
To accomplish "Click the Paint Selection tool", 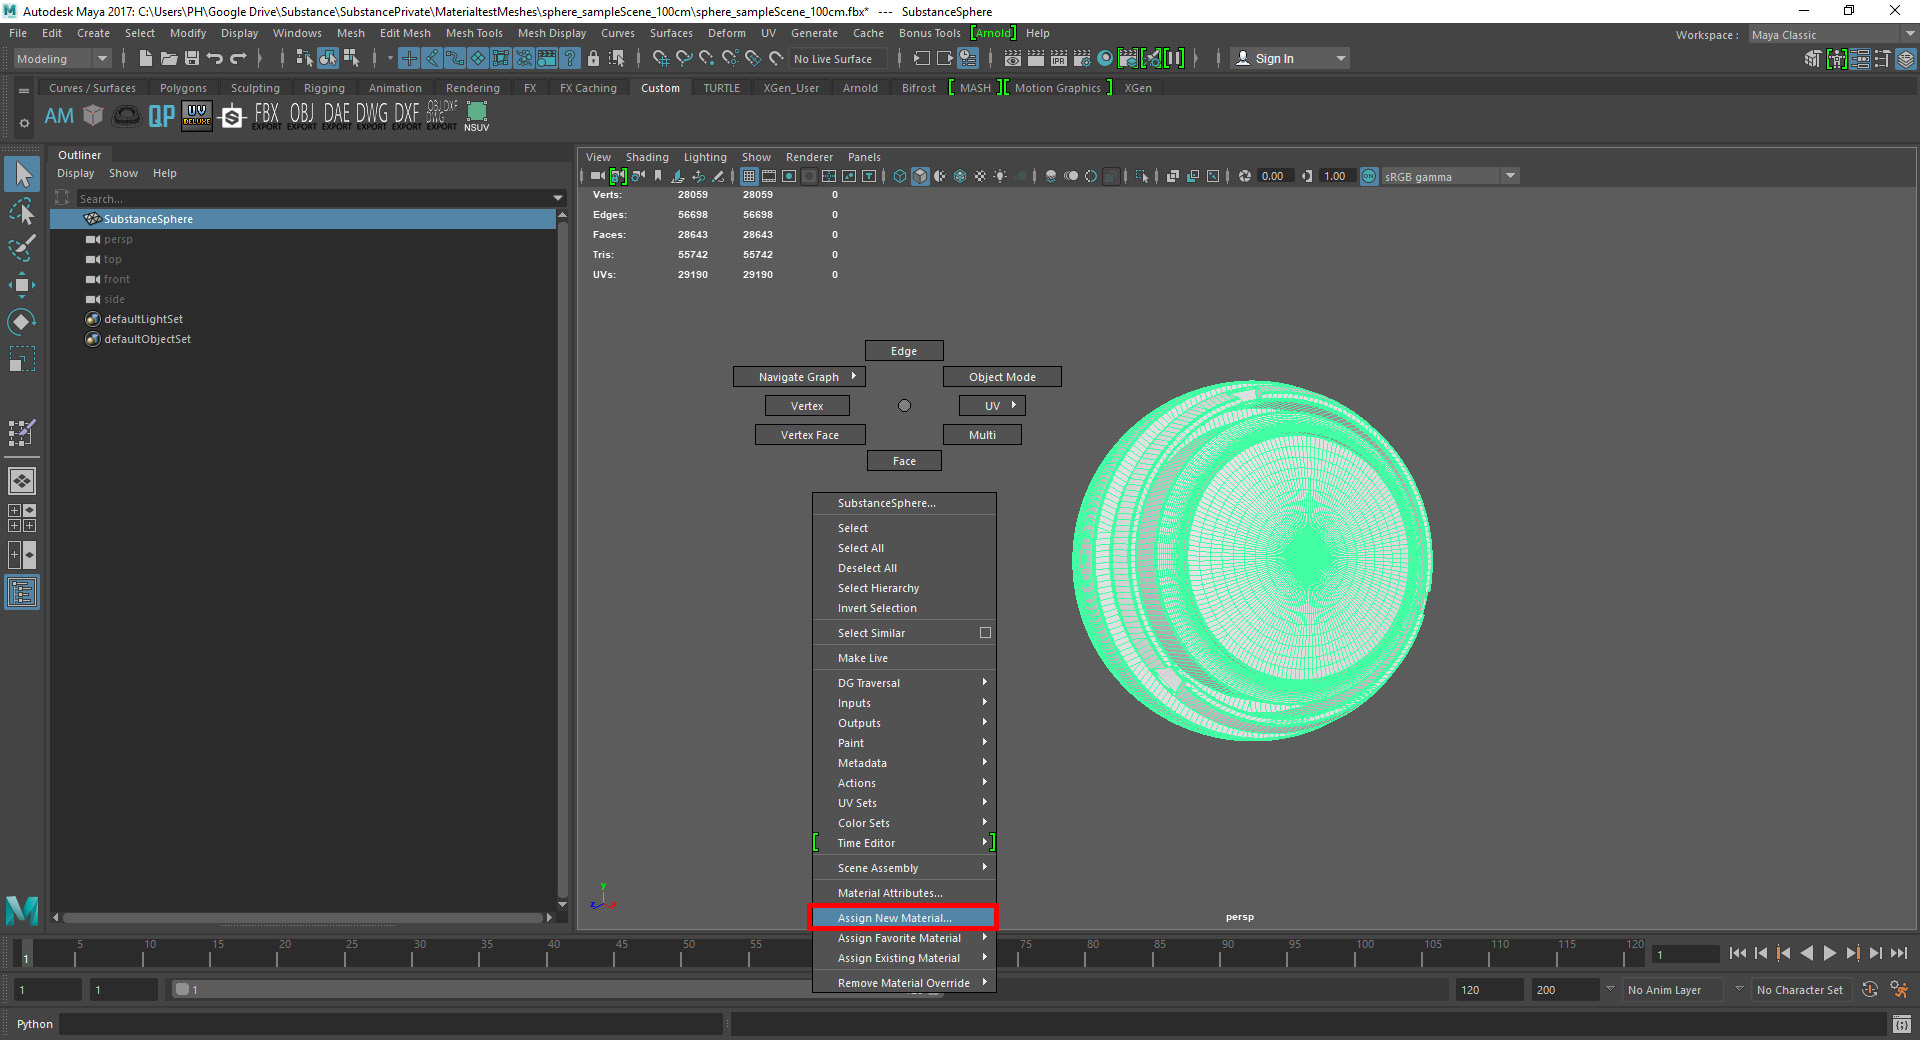I will coord(22,248).
